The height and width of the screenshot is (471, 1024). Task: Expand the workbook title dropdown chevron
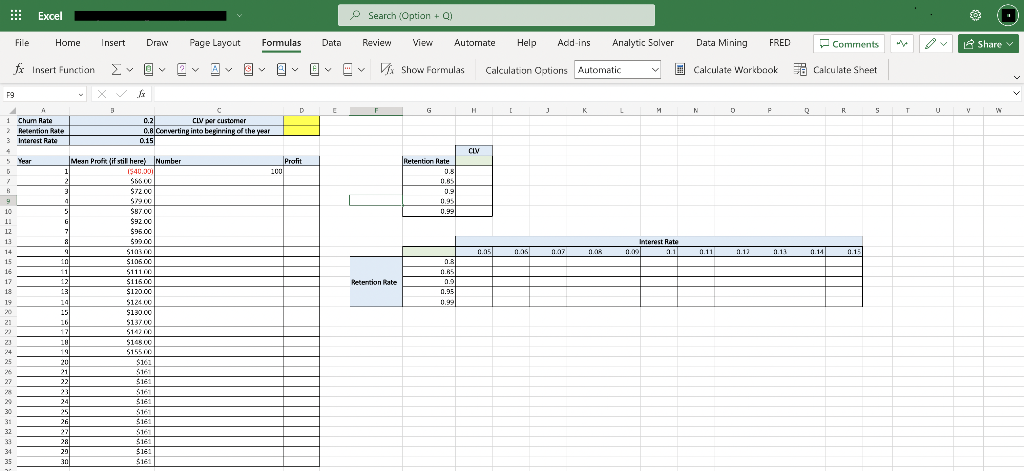[239, 15]
